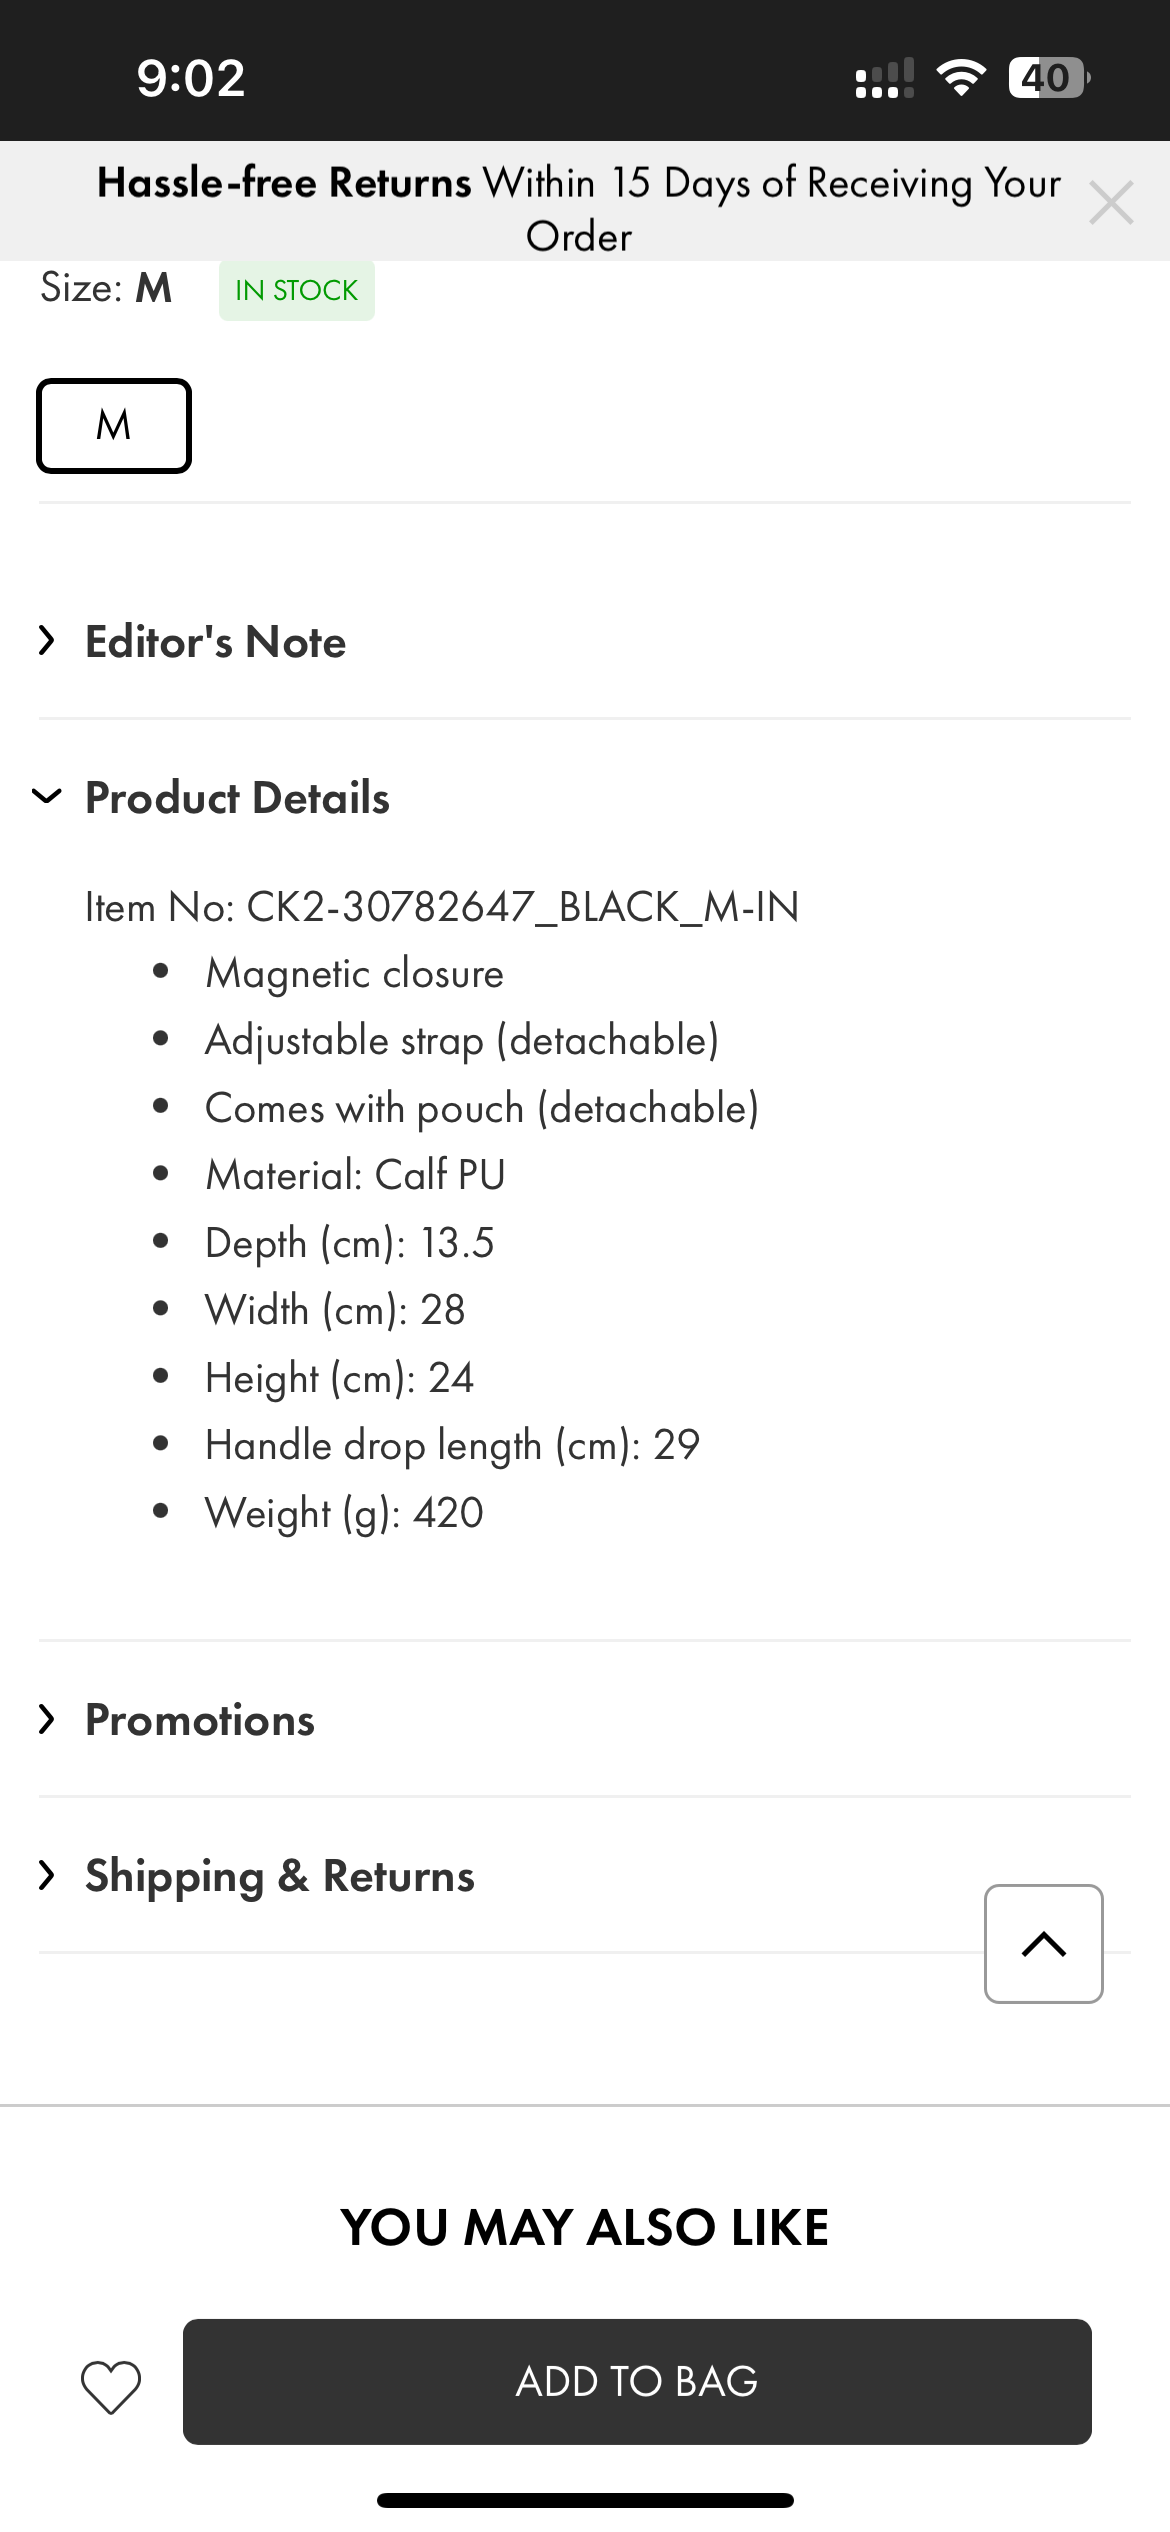The height and width of the screenshot is (2532, 1170).
Task: Select size M option box
Action: [x=114, y=426]
